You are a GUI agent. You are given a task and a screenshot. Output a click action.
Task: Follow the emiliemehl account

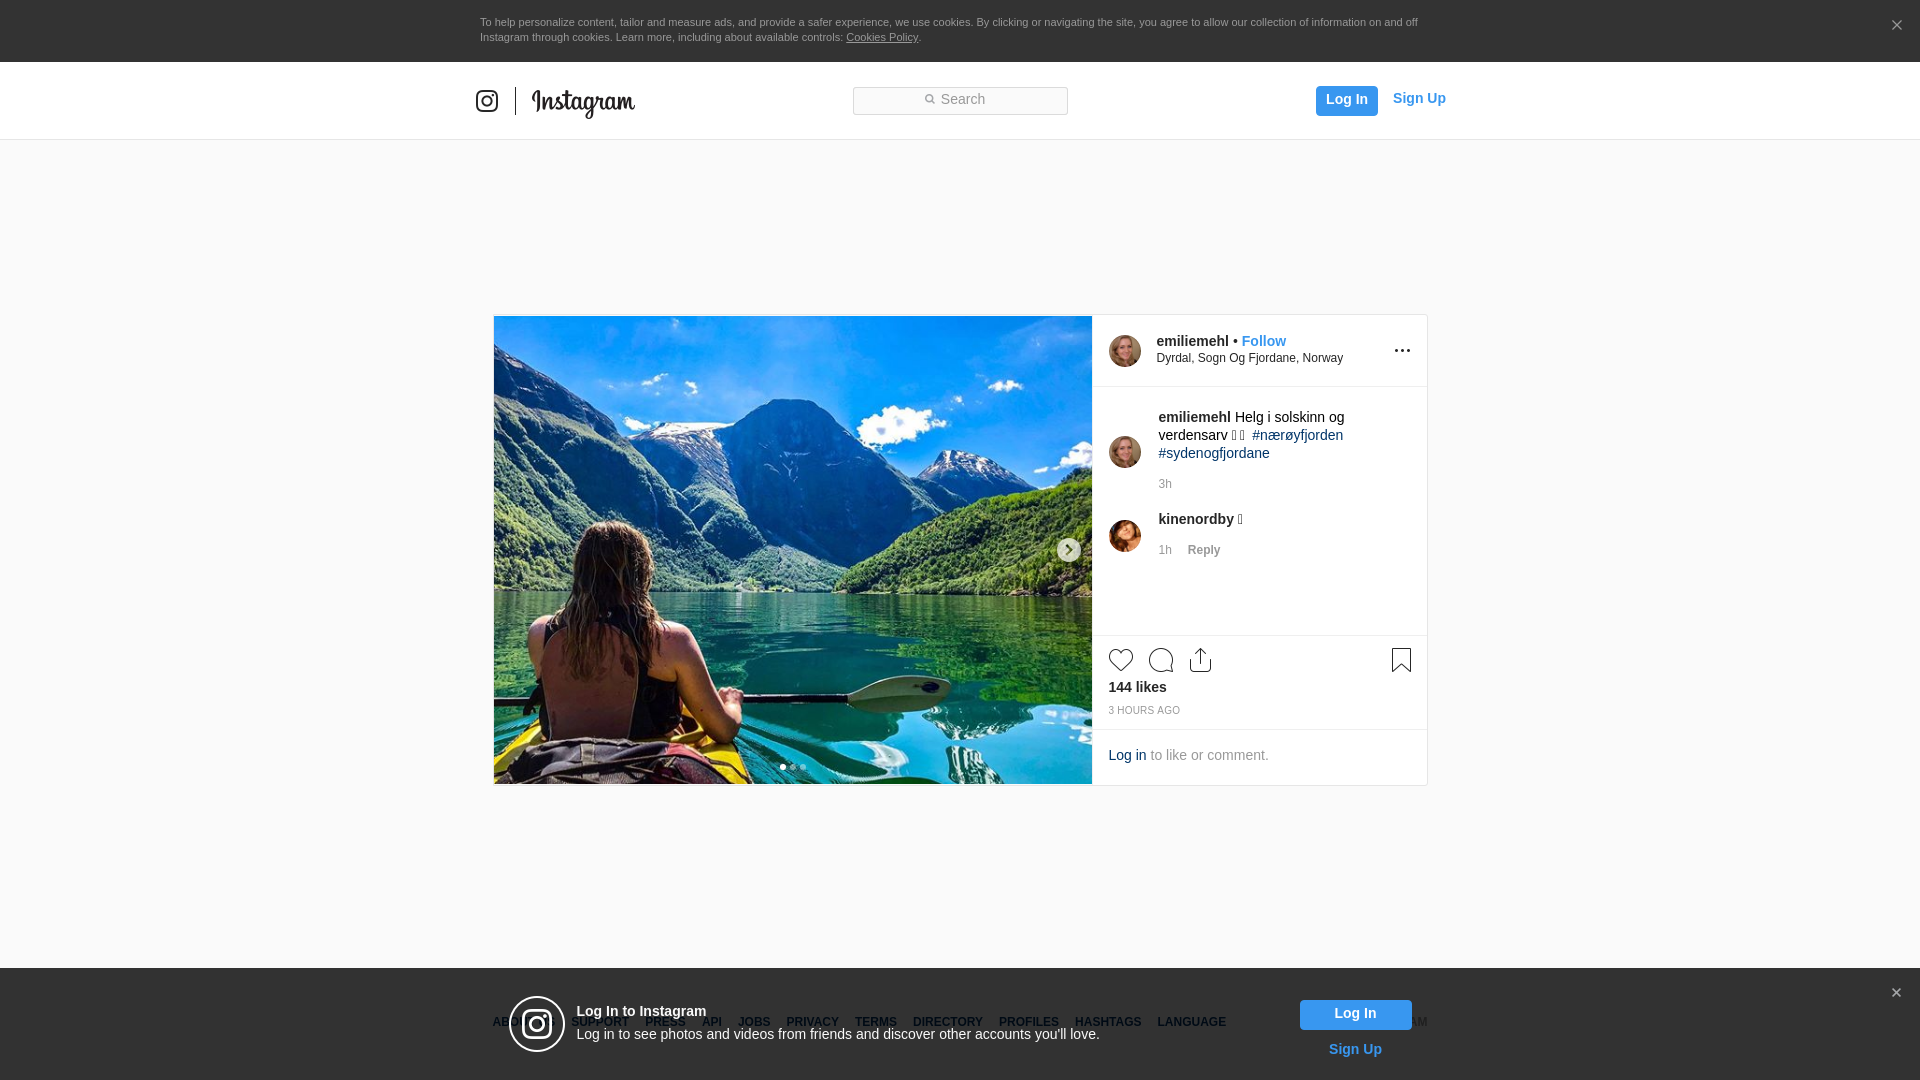(x=1264, y=341)
